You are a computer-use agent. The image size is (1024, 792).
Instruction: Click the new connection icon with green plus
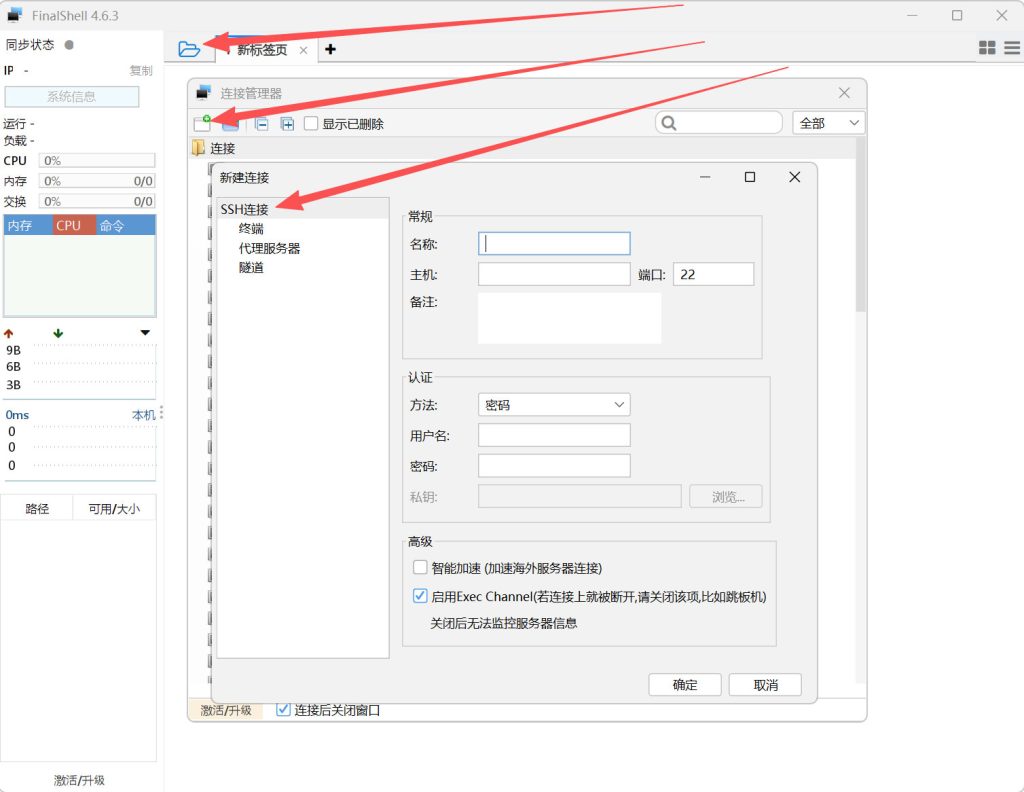point(203,123)
